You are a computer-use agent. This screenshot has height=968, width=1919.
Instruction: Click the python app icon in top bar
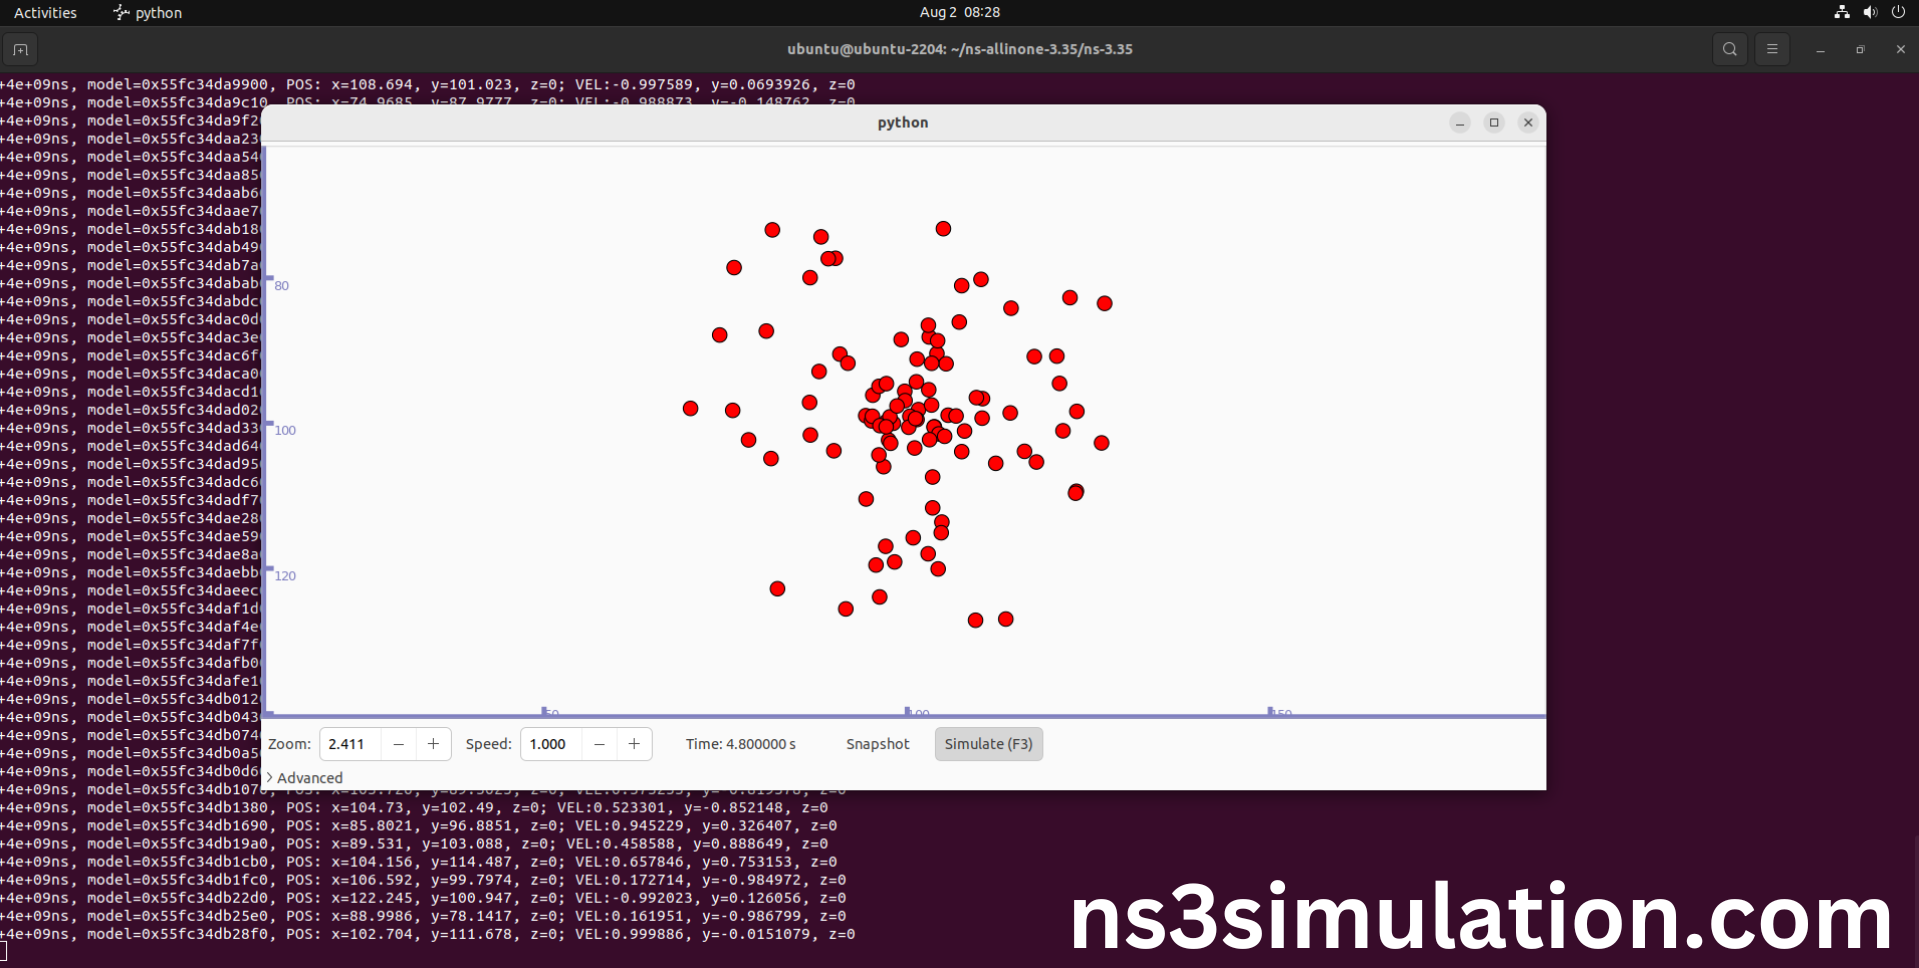click(x=120, y=12)
